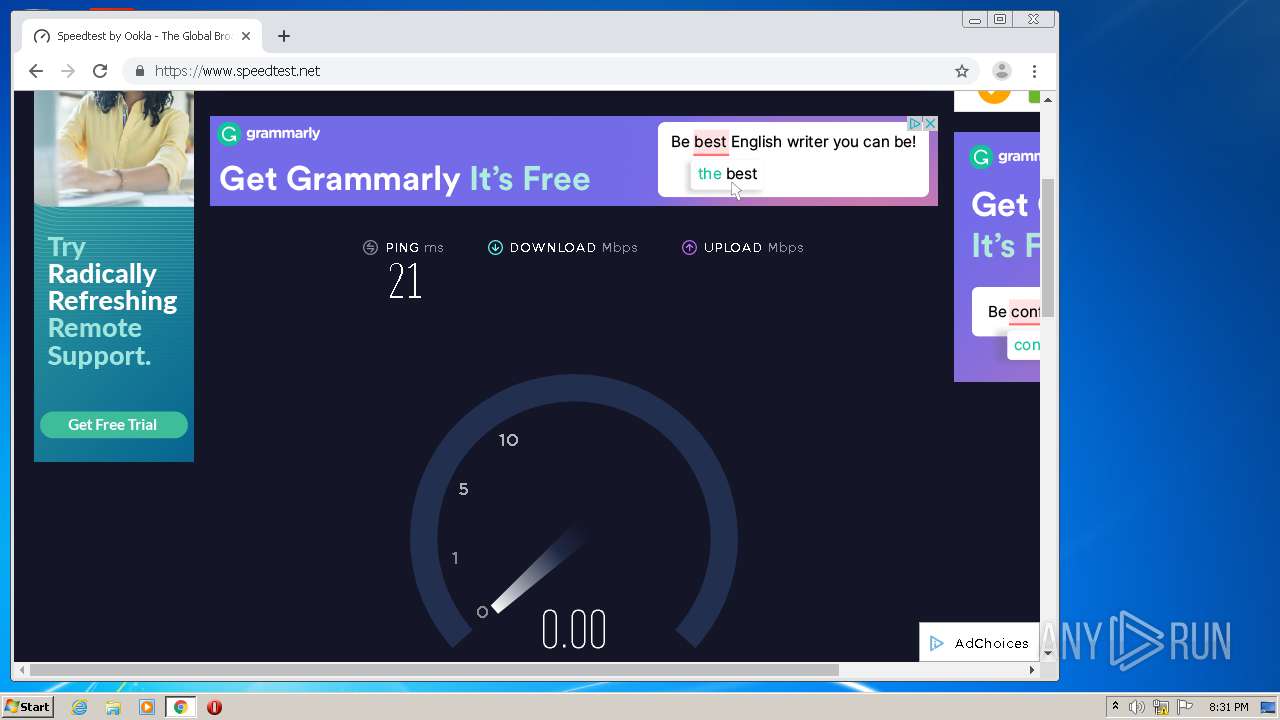1280x720 pixels.
Task: Click the UPLOAD arrow icon
Action: pyautogui.click(x=689, y=248)
